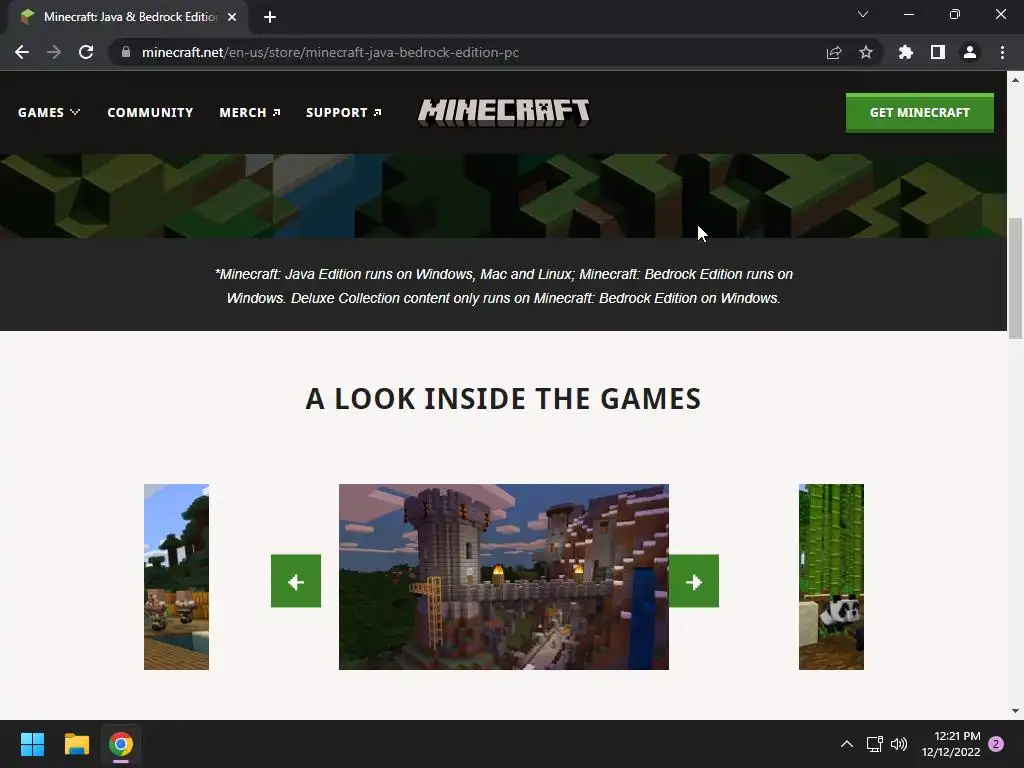The height and width of the screenshot is (768, 1024).
Task: Show next screenshot with right arrow
Action: (694, 581)
